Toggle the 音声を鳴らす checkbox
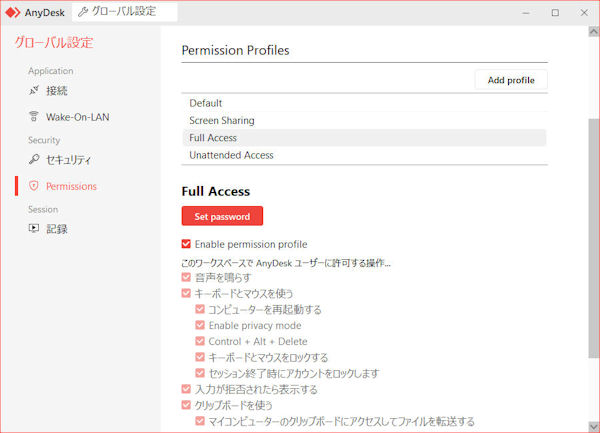Image resolution: width=600 pixels, height=433 pixels. [186, 277]
